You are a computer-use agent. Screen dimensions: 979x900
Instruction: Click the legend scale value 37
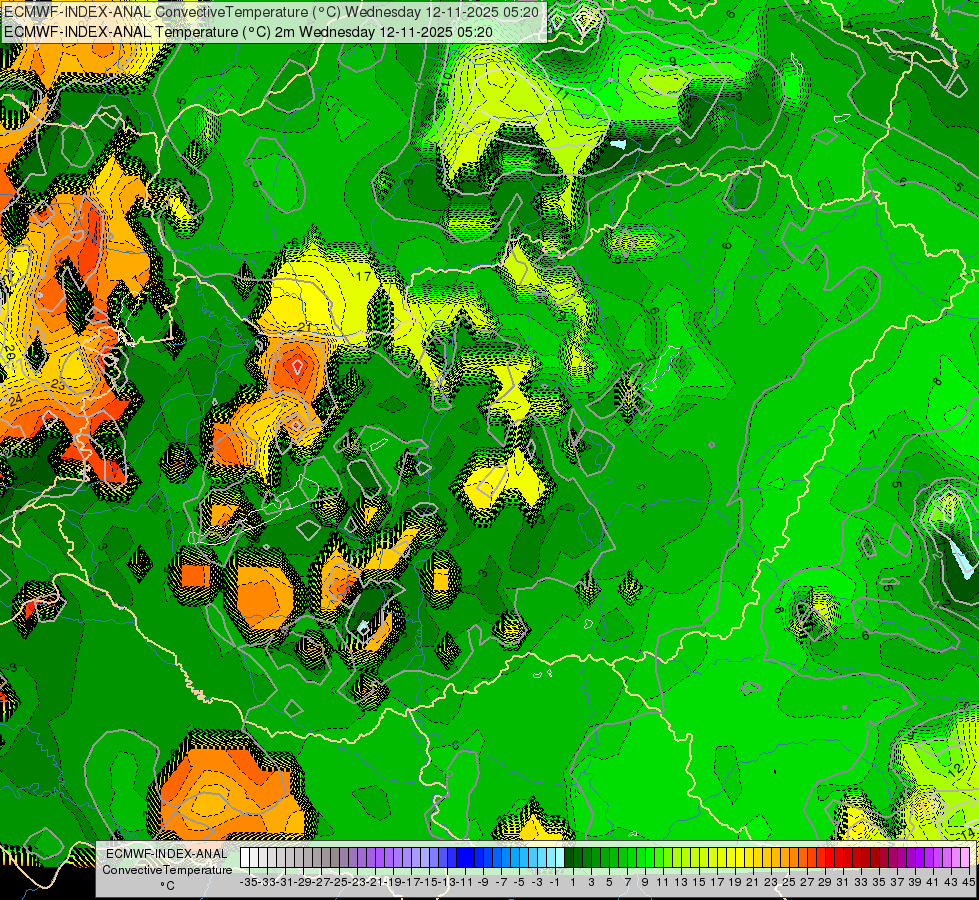[897, 882]
